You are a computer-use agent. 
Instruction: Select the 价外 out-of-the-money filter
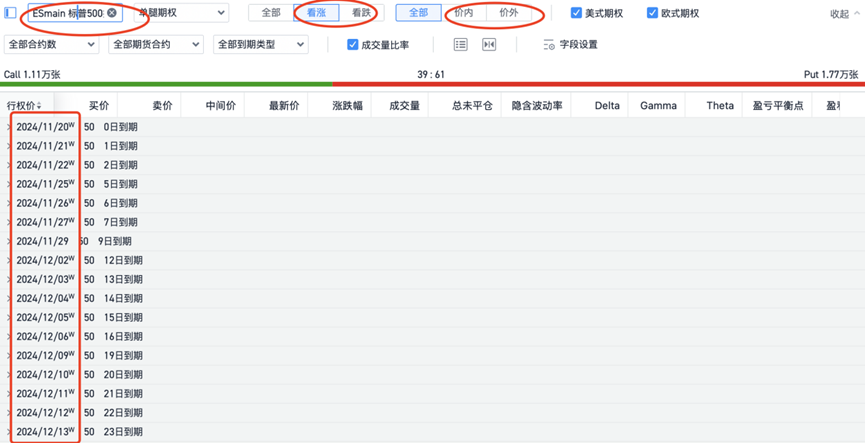point(509,13)
